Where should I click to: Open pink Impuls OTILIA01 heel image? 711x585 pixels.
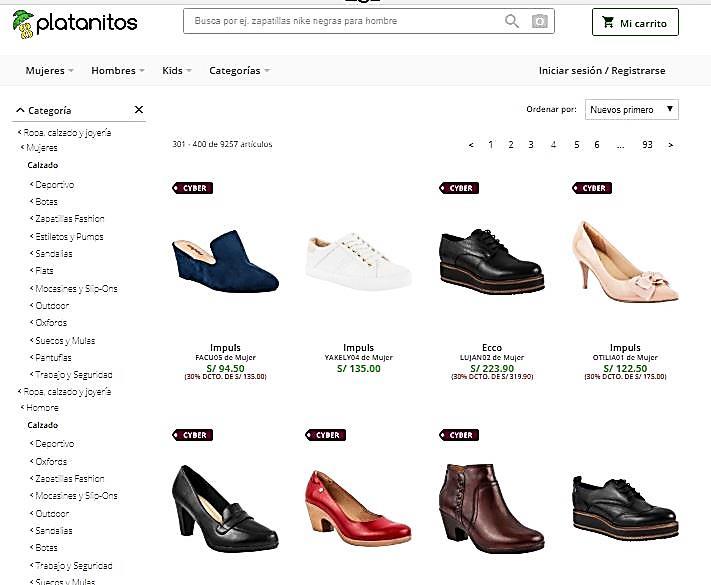tap(625, 261)
